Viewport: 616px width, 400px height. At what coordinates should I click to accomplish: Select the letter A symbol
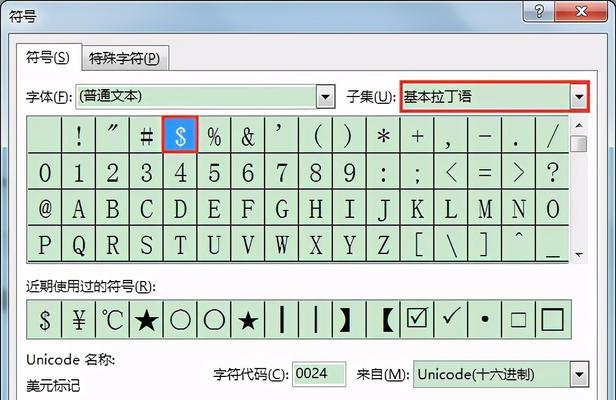79,208
